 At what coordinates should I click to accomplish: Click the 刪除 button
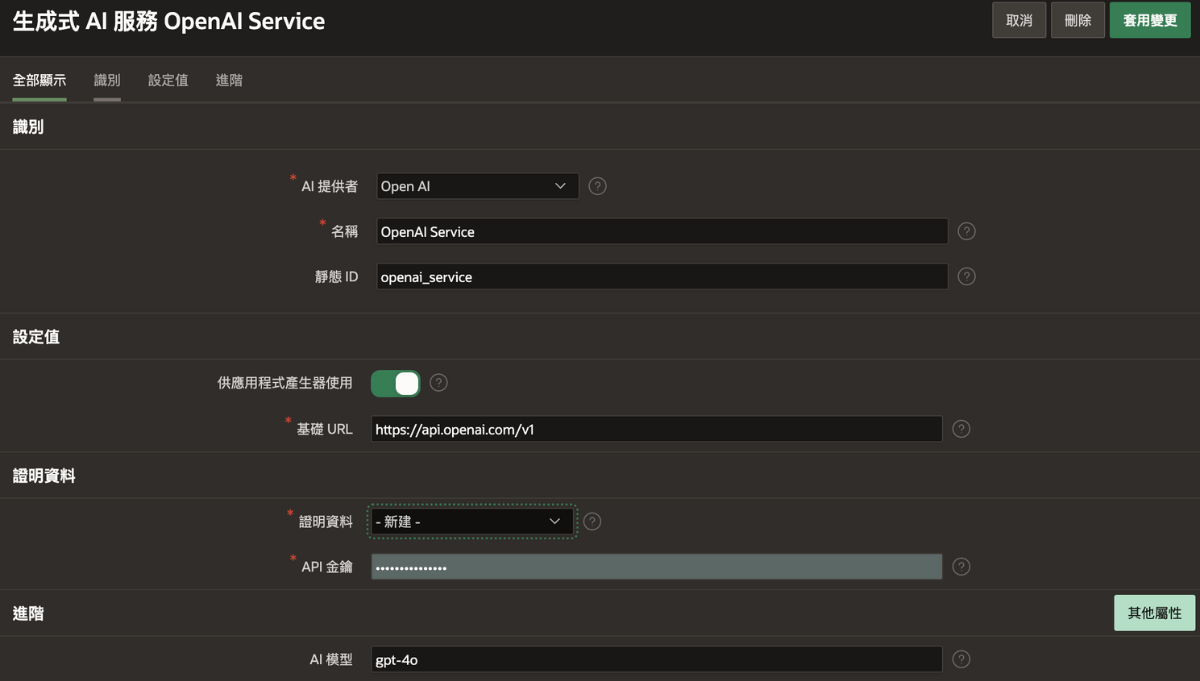click(x=1078, y=20)
